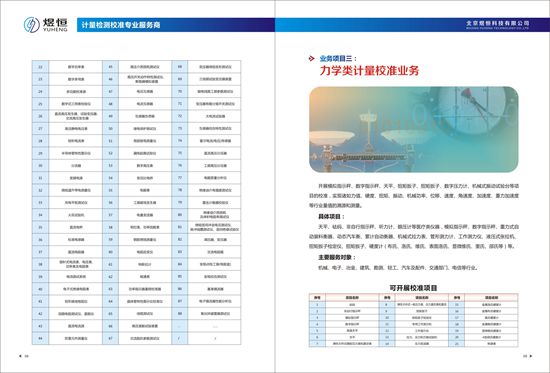Click the red chevron before 业务项目三

point(311,59)
